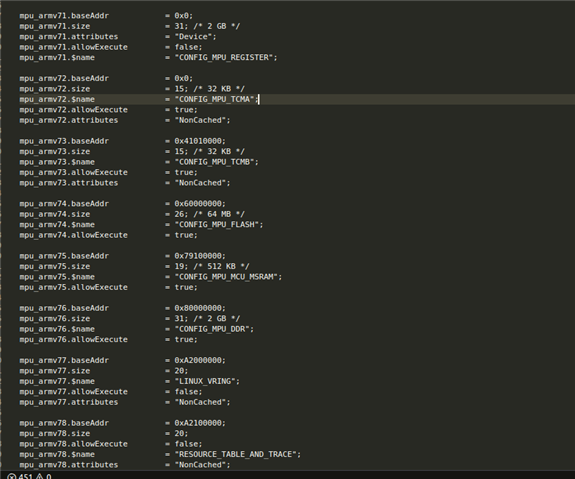
Task: Click the address "0x41010000;"
Action: [x=200, y=141]
